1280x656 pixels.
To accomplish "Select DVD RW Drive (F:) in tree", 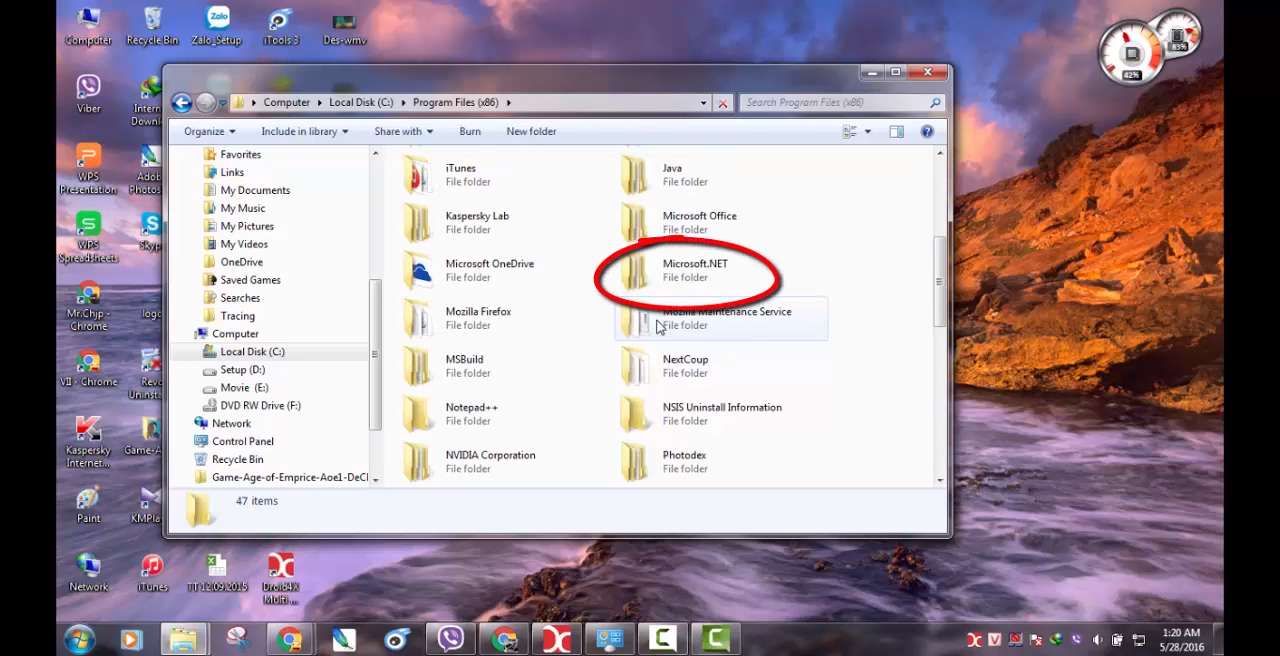I will tap(260, 405).
